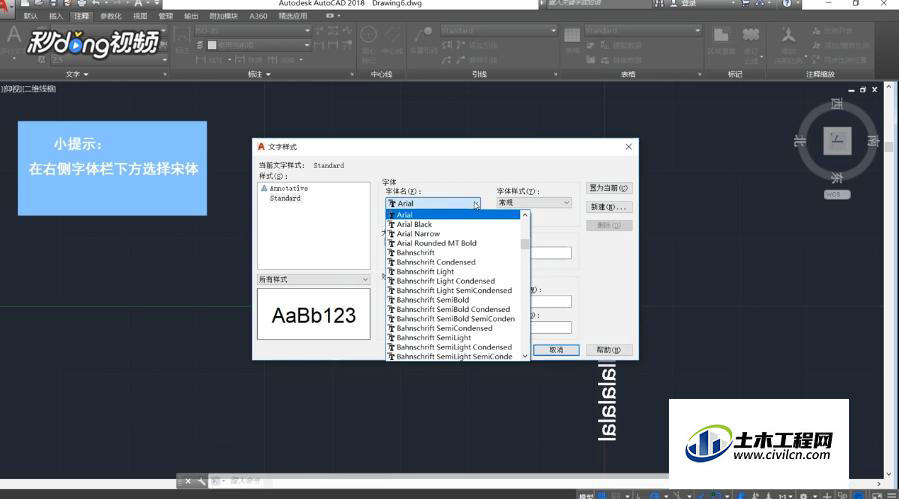Select Arial Narrow in the font list
Viewport: 899px width, 499px height.
[453, 233]
